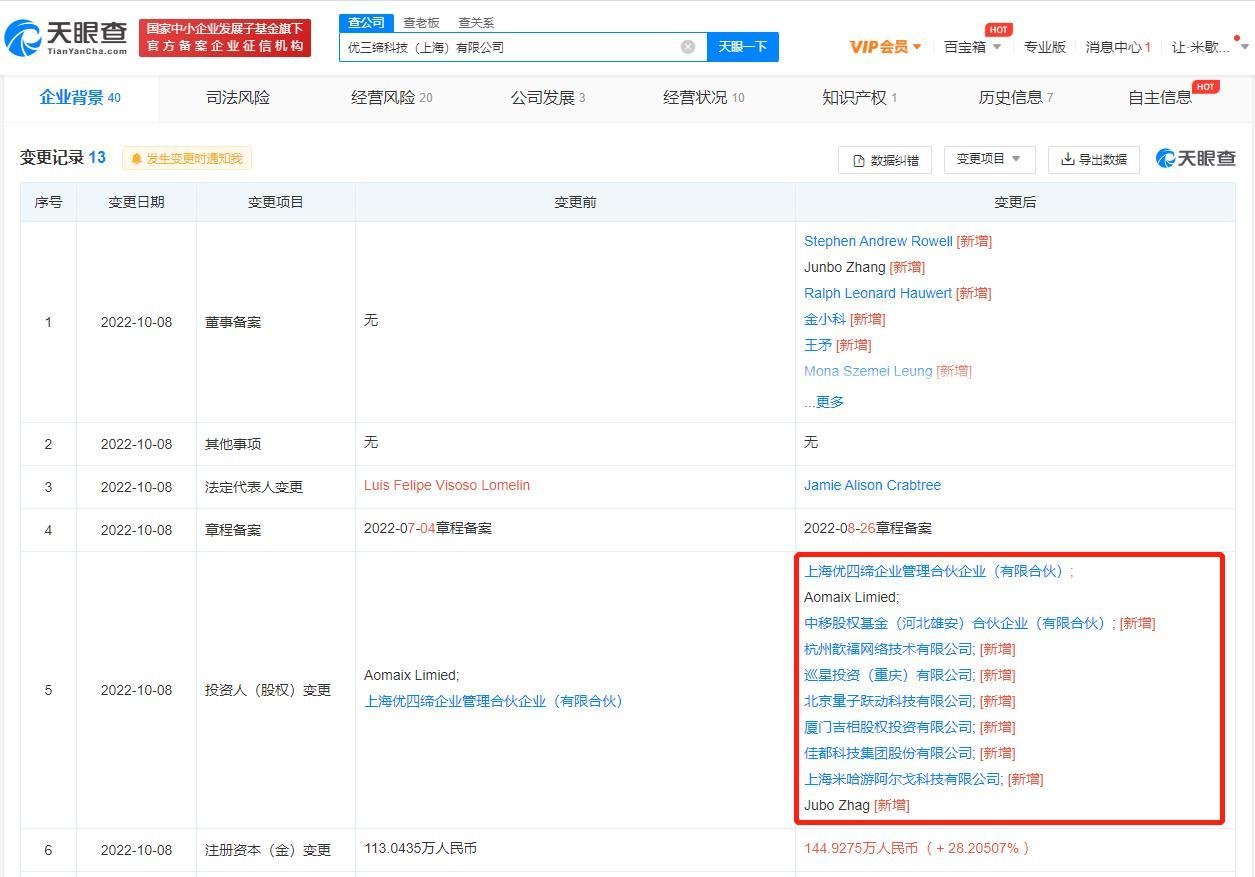The image size is (1255, 877).
Task: Open 上海米哈游阿尔戈科技有限公司 link
Action: 902,779
